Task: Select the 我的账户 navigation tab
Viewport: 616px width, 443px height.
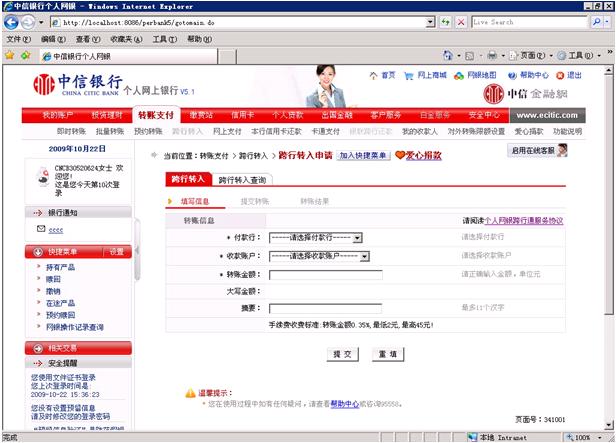Action: coord(58,115)
